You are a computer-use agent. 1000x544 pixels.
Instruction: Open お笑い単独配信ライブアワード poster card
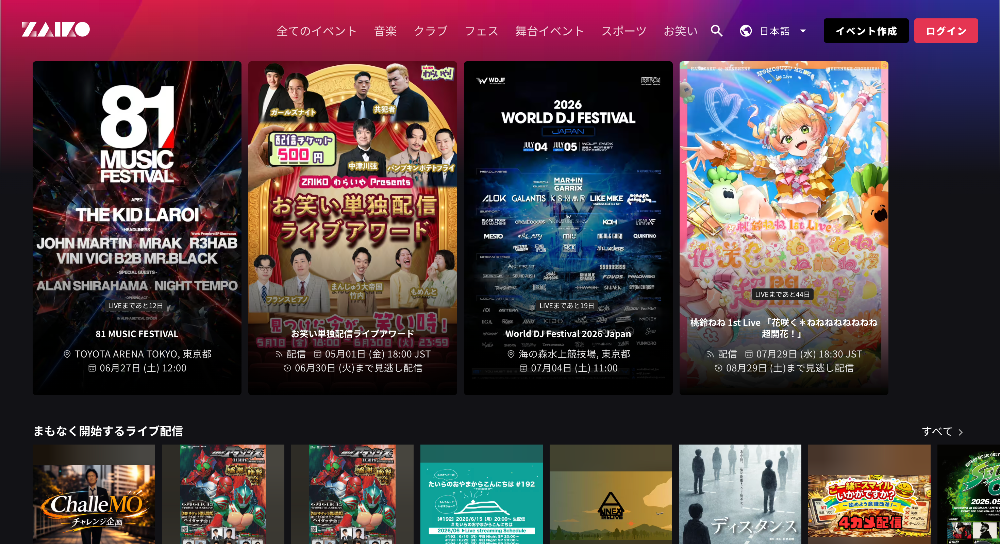[353, 228]
